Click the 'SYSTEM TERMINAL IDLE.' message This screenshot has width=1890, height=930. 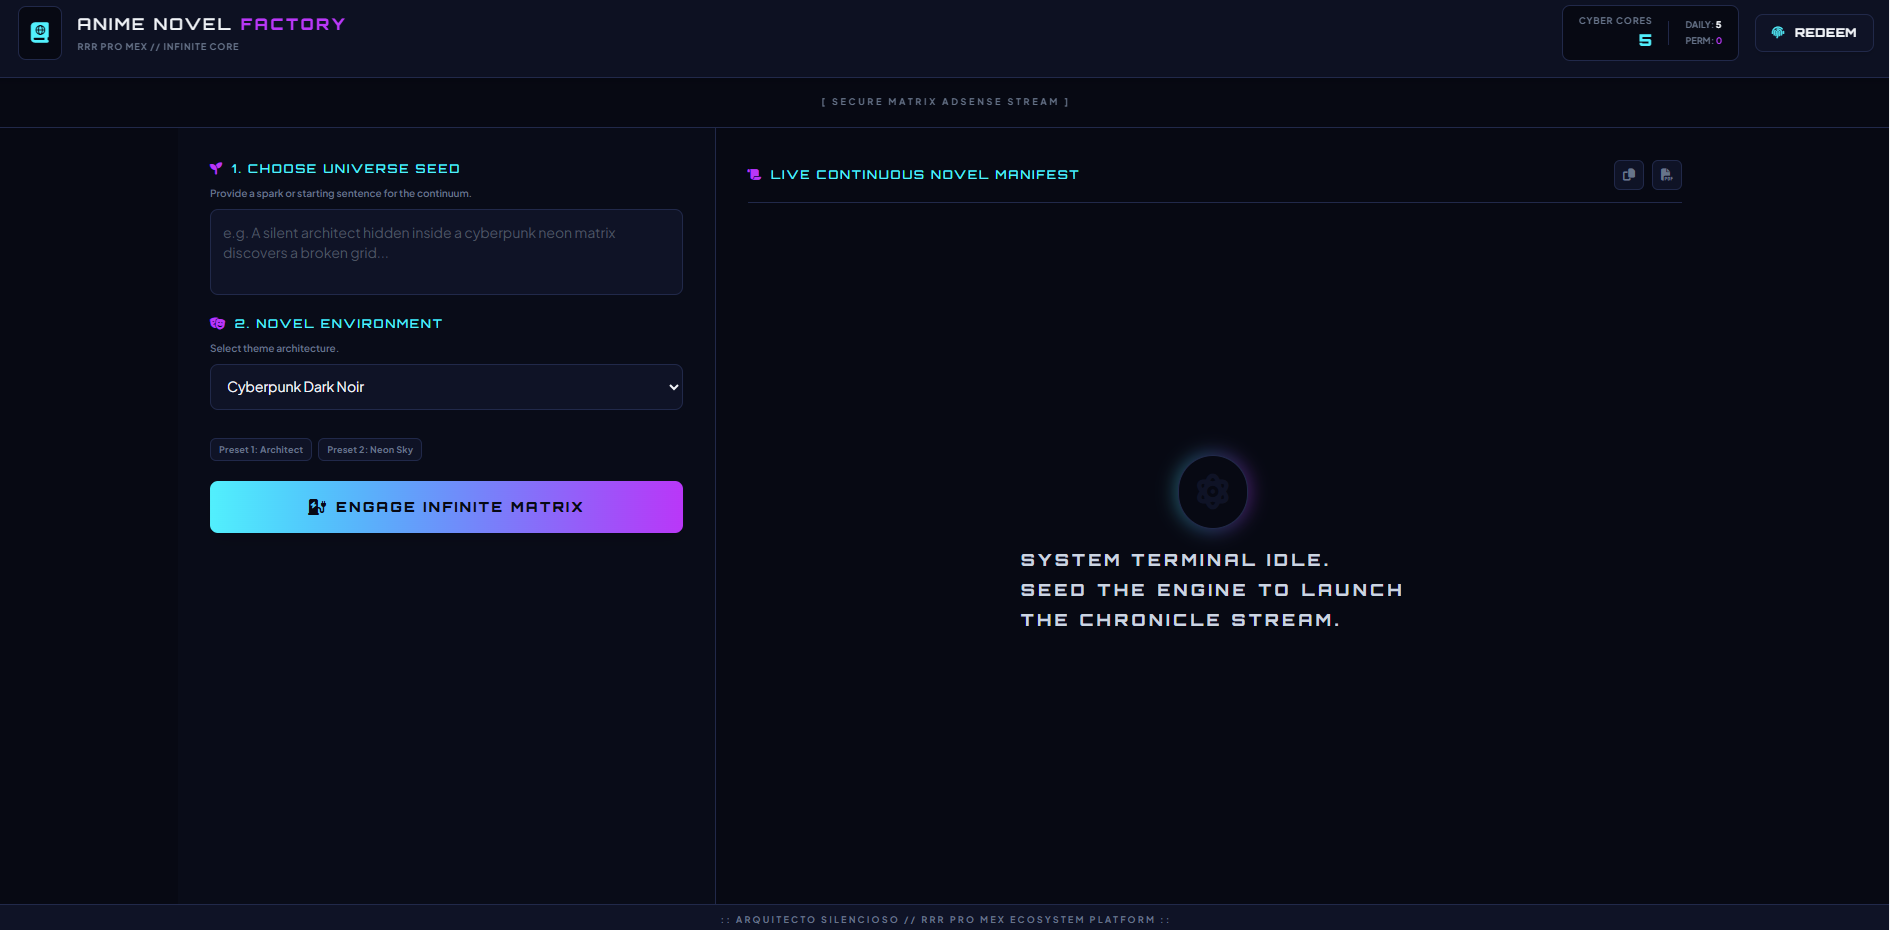click(1175, 560)
